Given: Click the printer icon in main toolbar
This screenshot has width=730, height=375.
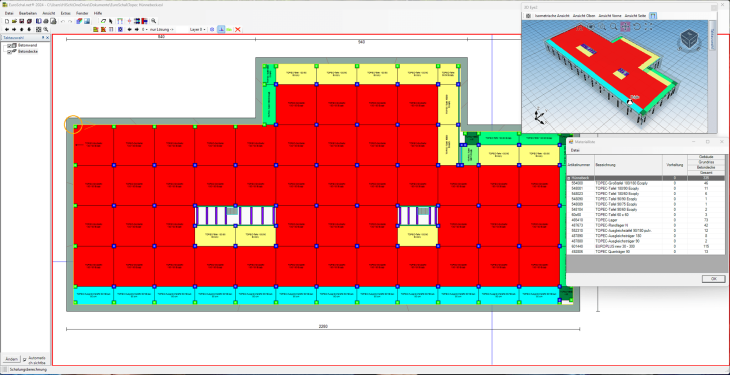Looking at the screenshot, I should coord(46,21).
